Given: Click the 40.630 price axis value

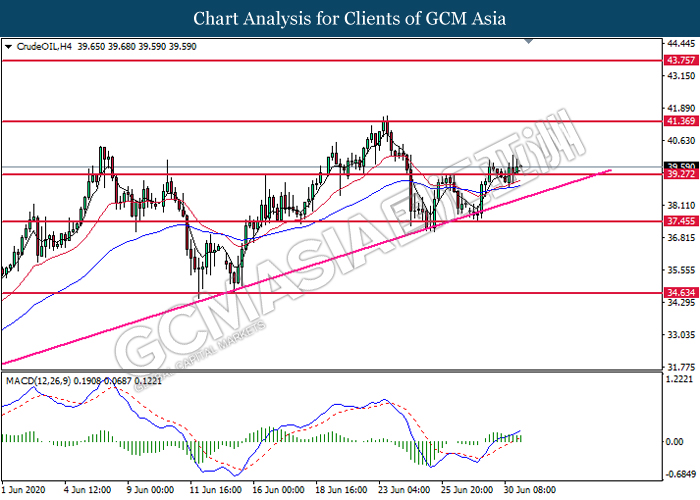Looking at the screenshot, I should (681, 141).
